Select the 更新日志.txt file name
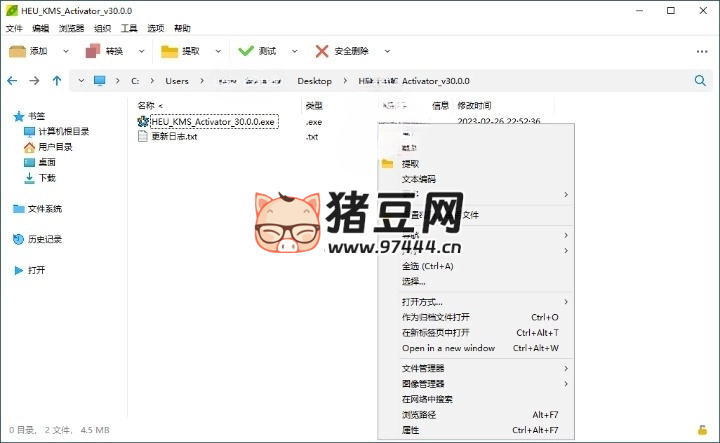Screen dimensions: 720x443 click(x=174, y=136)
